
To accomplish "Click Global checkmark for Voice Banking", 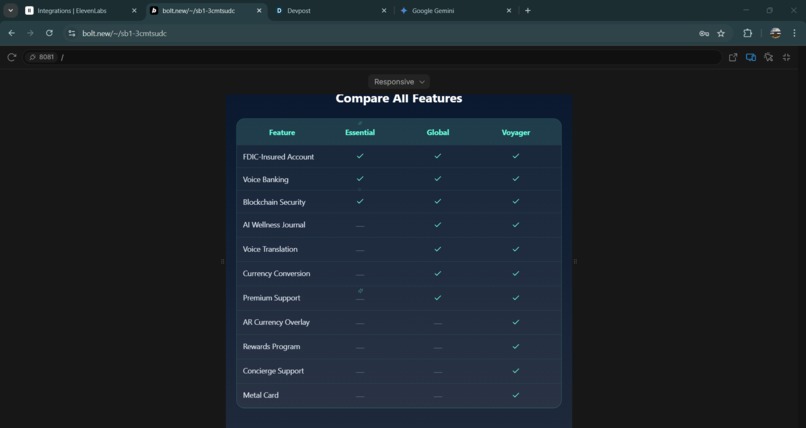I will tap(437, 178).
